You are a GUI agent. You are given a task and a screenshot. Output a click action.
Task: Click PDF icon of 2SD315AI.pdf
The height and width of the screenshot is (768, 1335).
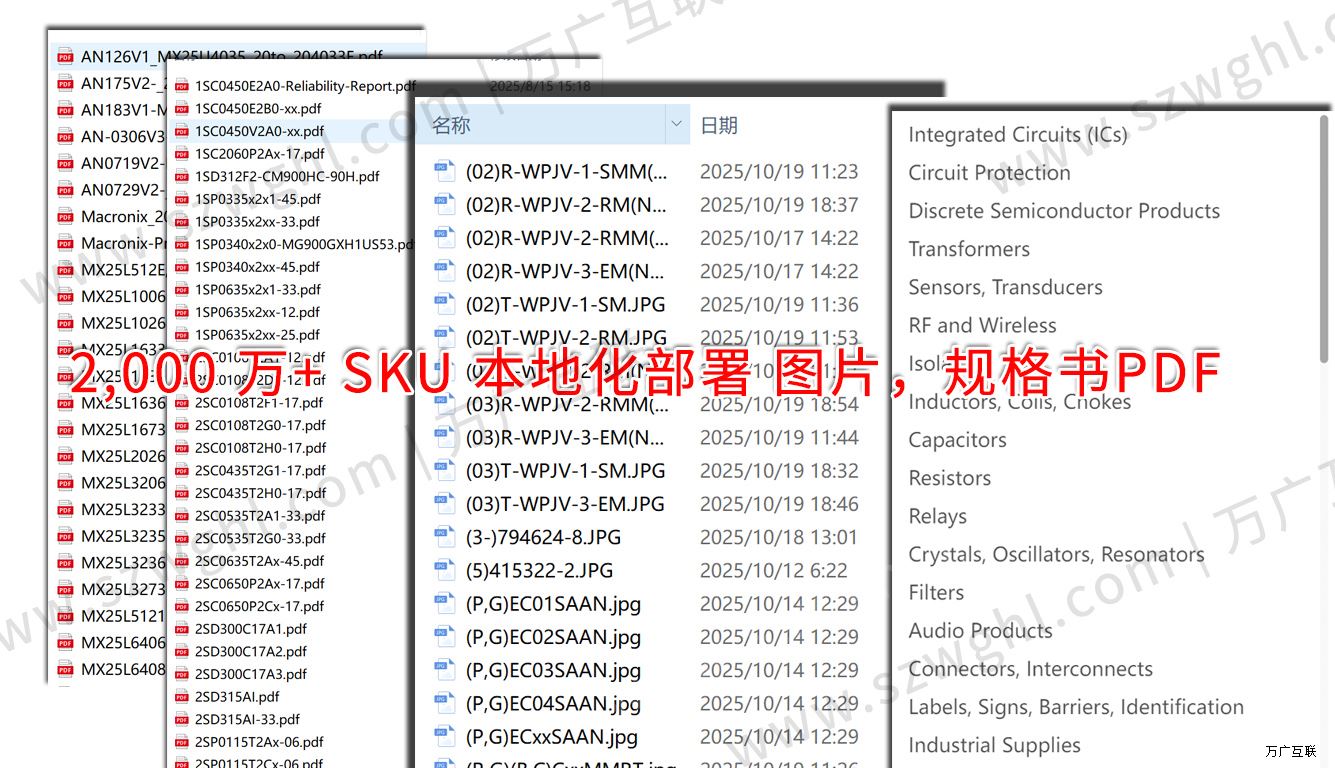[x=182, y=697]
